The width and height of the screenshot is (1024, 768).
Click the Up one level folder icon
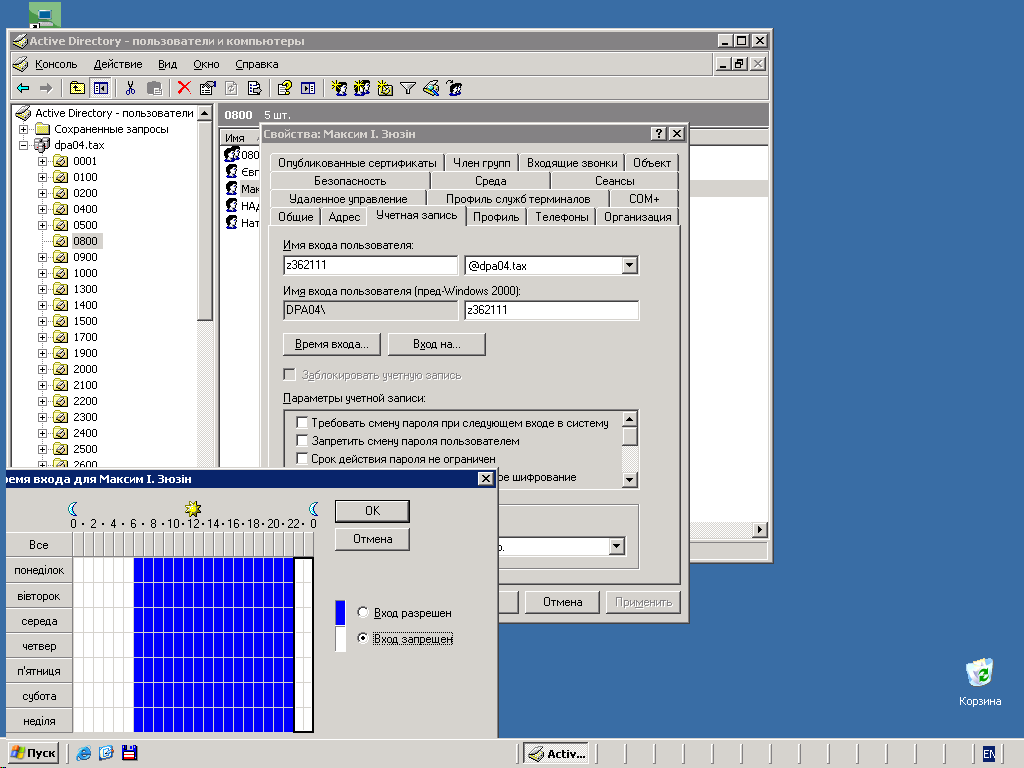click(77, 88)
